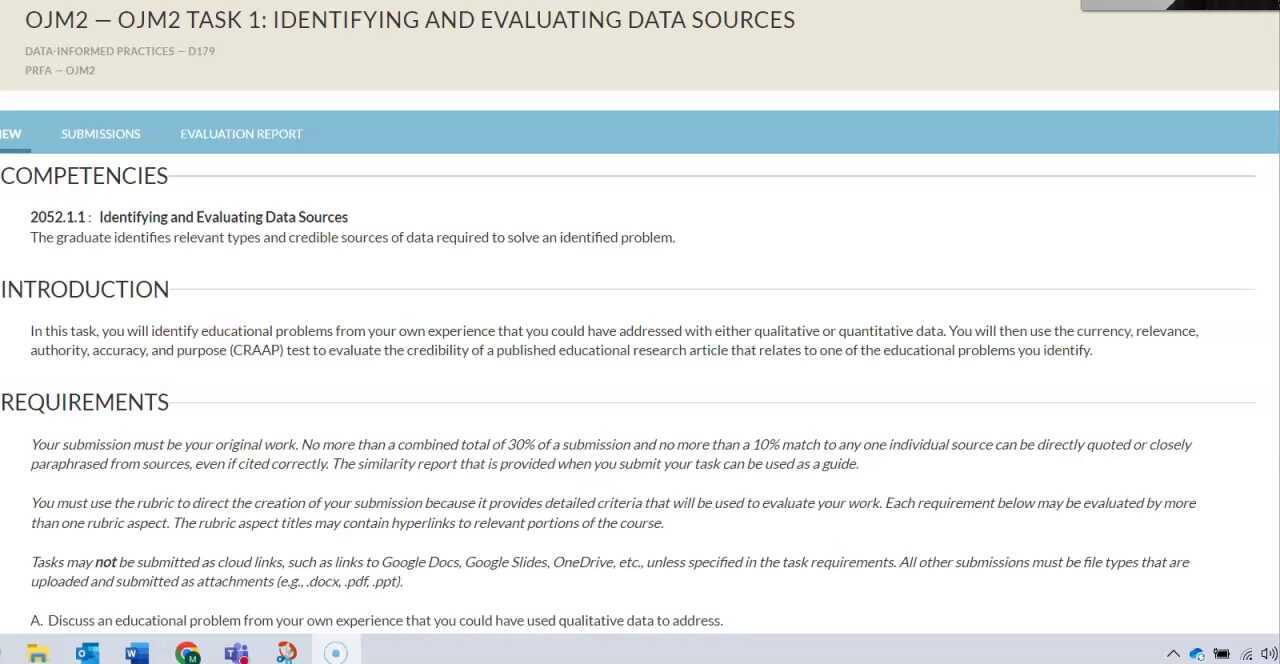Viewport: 1280px width, 664px height.
Task: Launch Outlook from the taskbar
Action: point(87,653)
